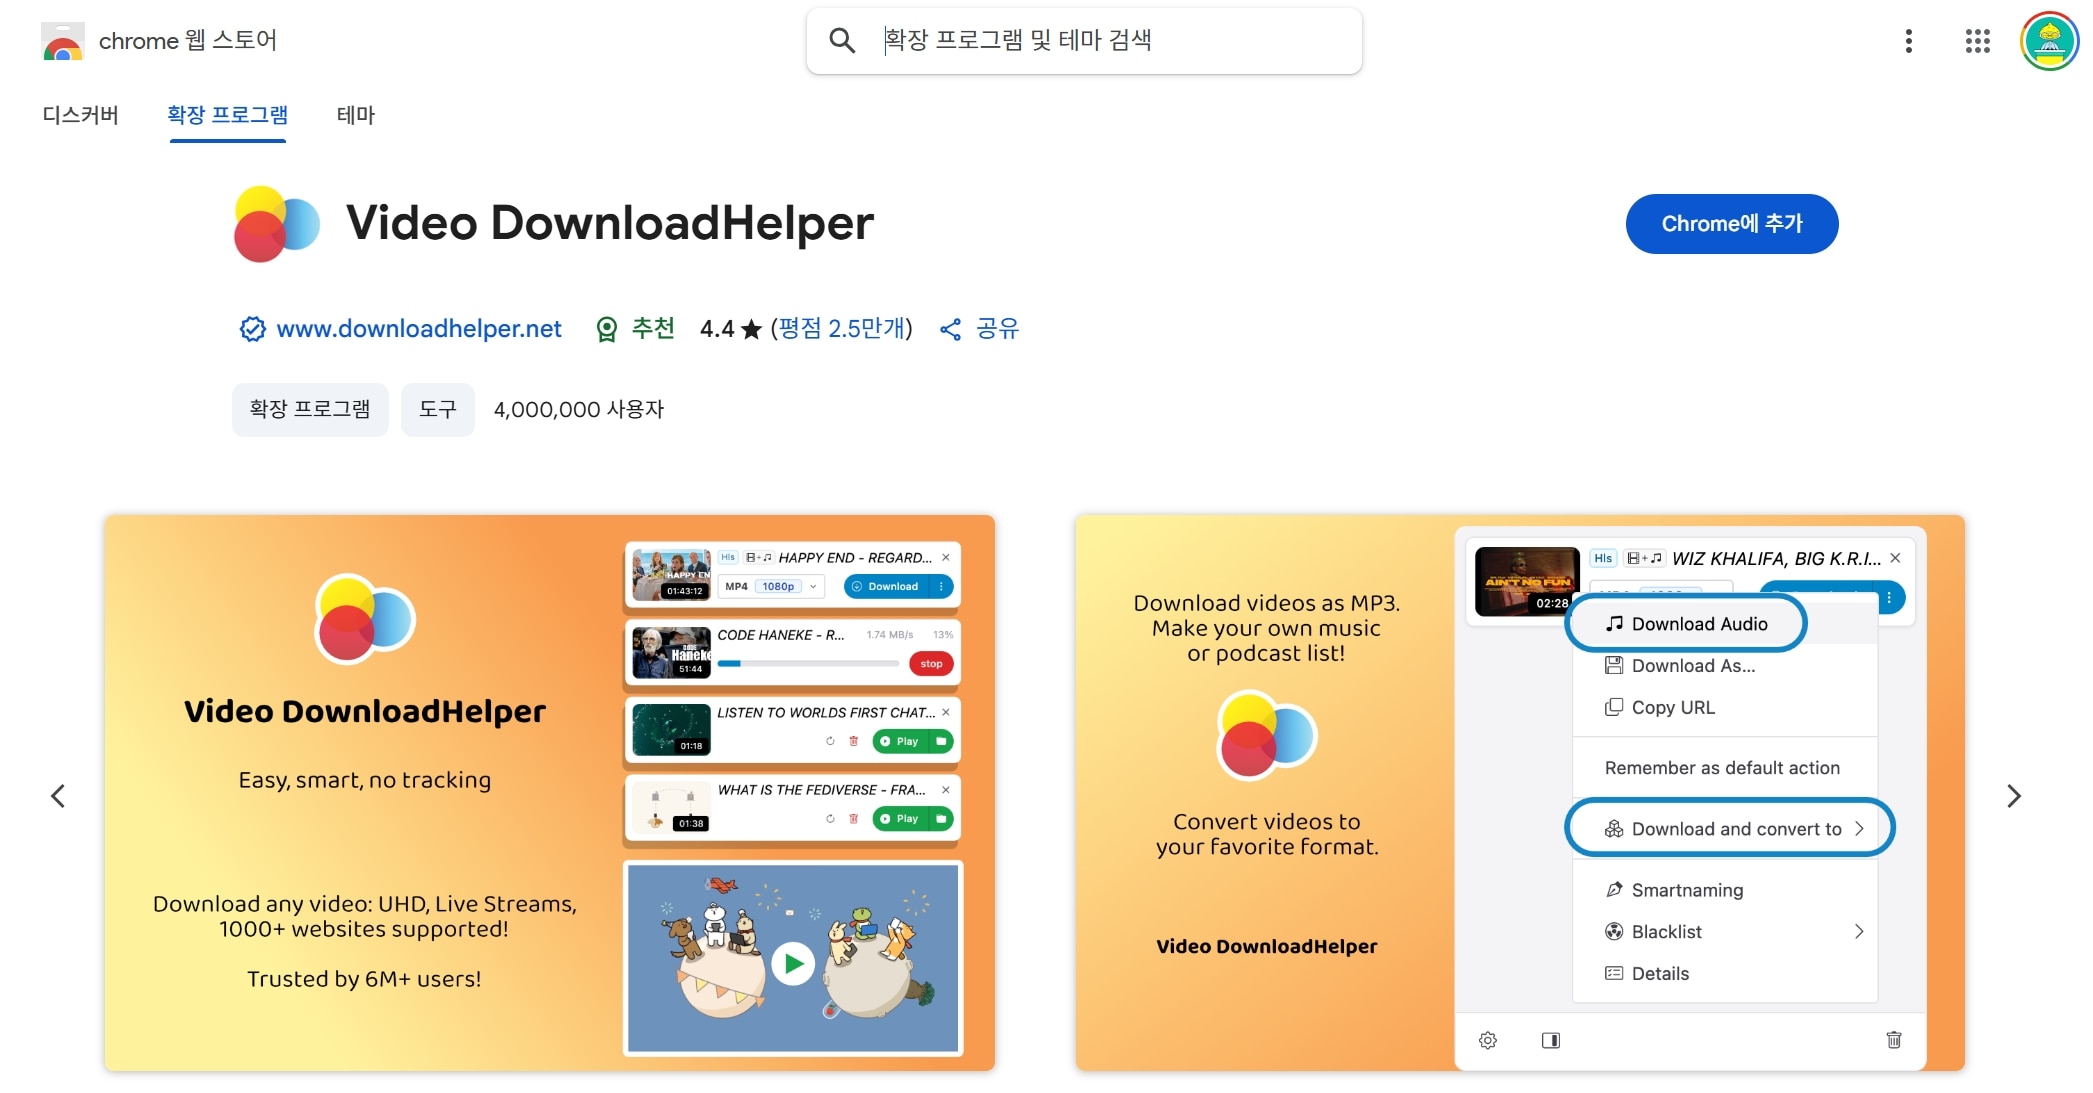Select the 디스커버 tab

[x=81, y=115]
